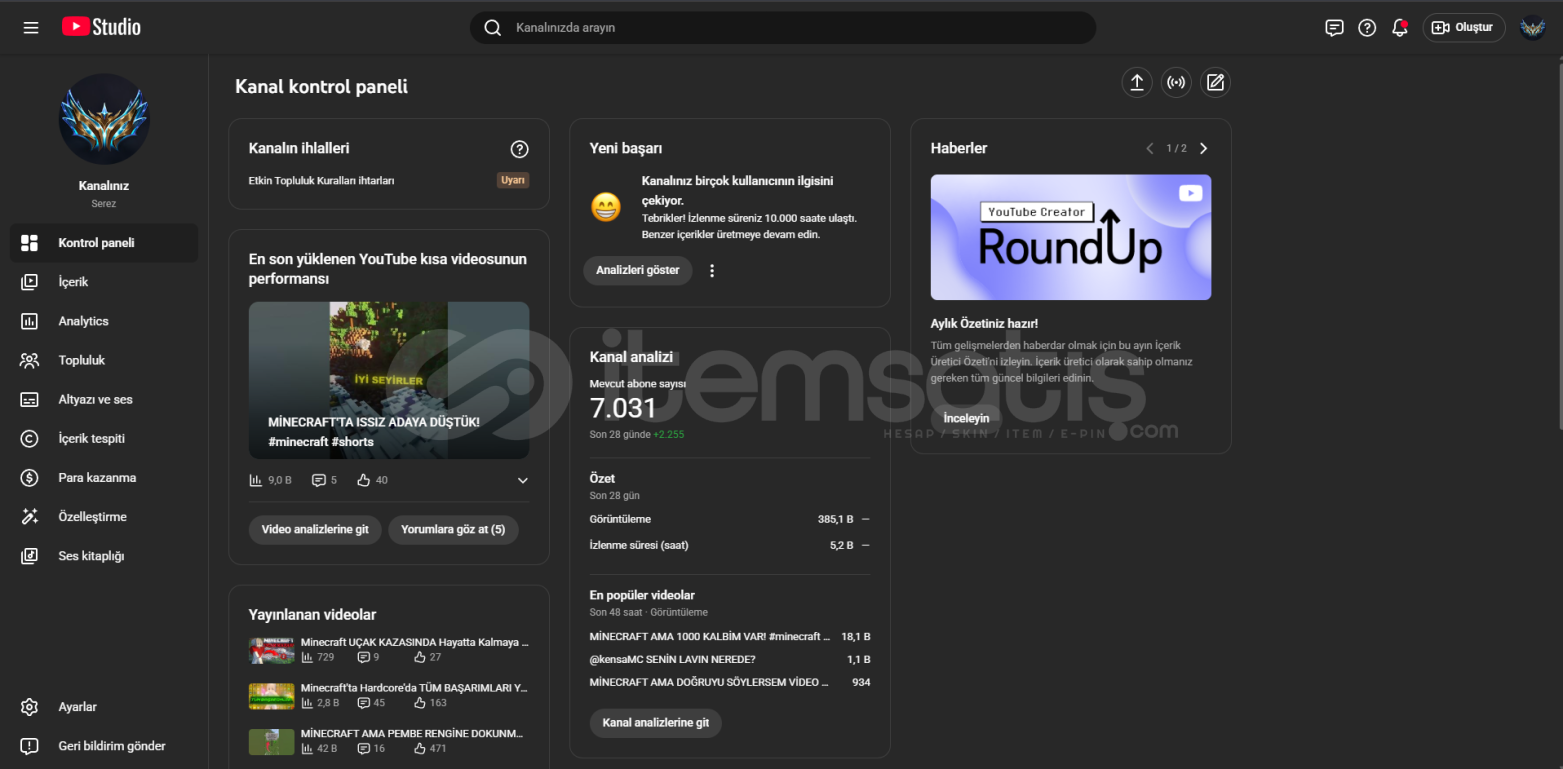Go to next Haberler news slide
The width and height of the screenshot is (1563, 769).
click(1203, 149)
